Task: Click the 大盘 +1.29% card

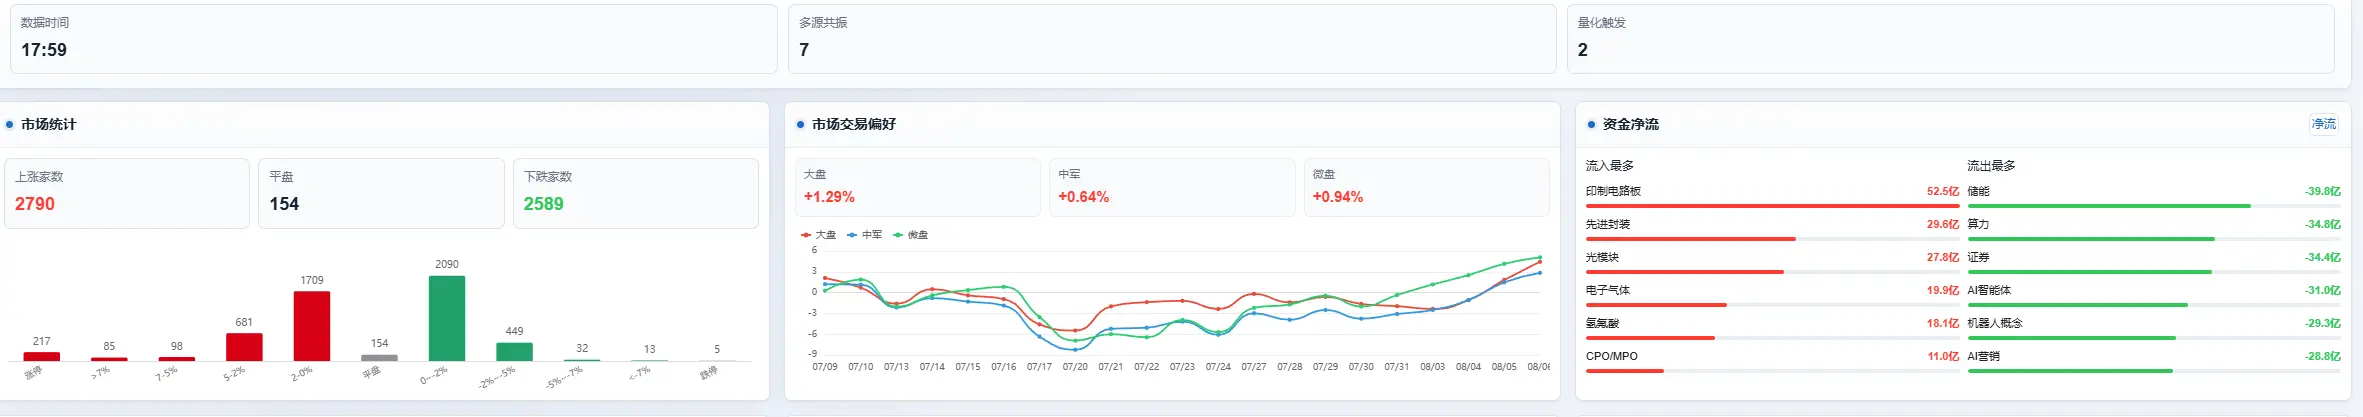Action: tap(917, 187)
